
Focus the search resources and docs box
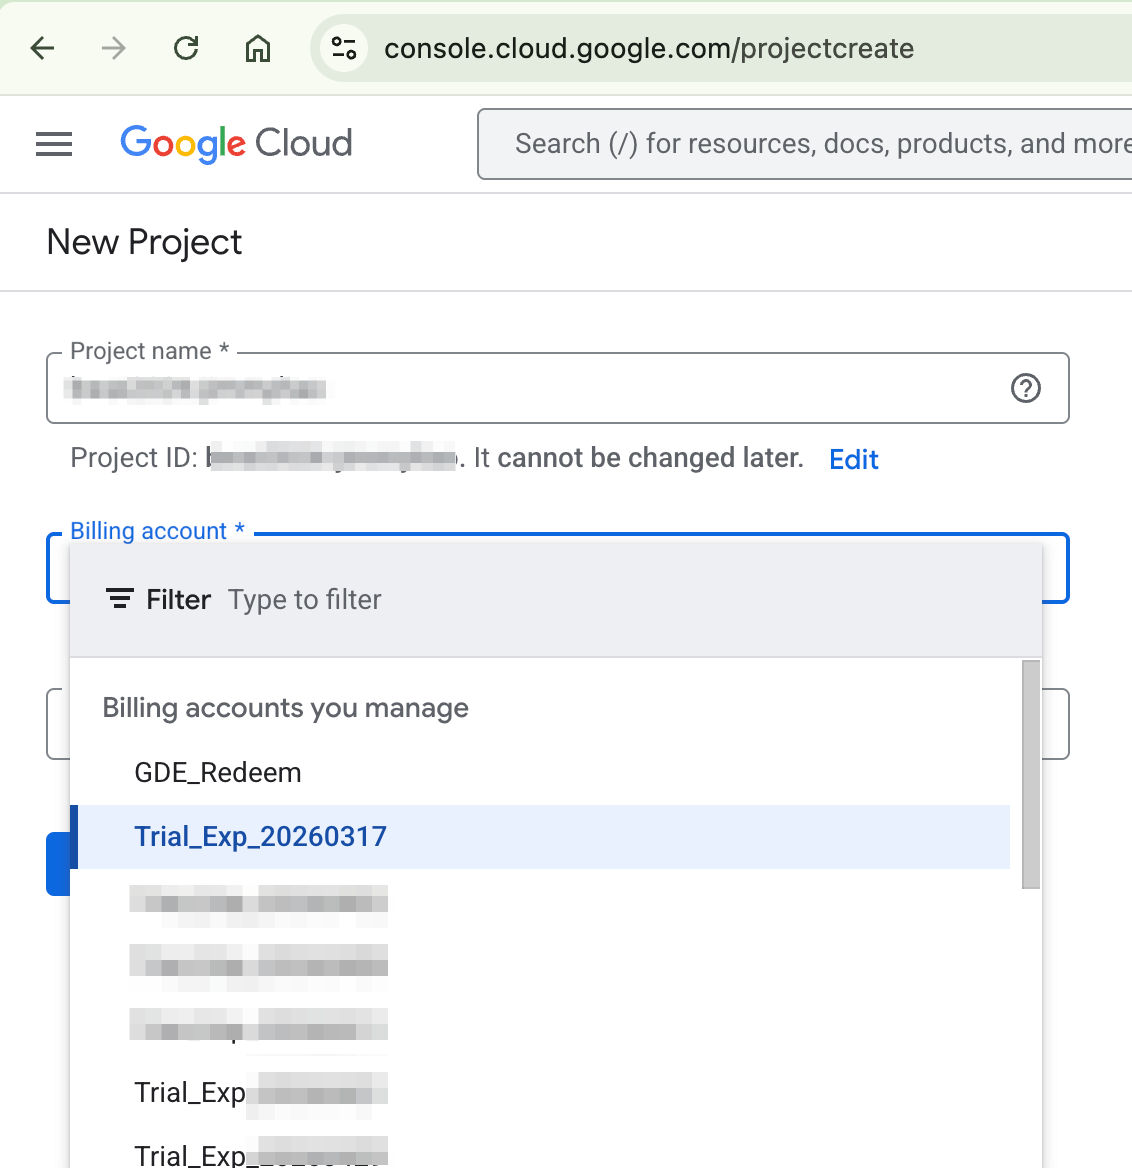coord(805,144)
